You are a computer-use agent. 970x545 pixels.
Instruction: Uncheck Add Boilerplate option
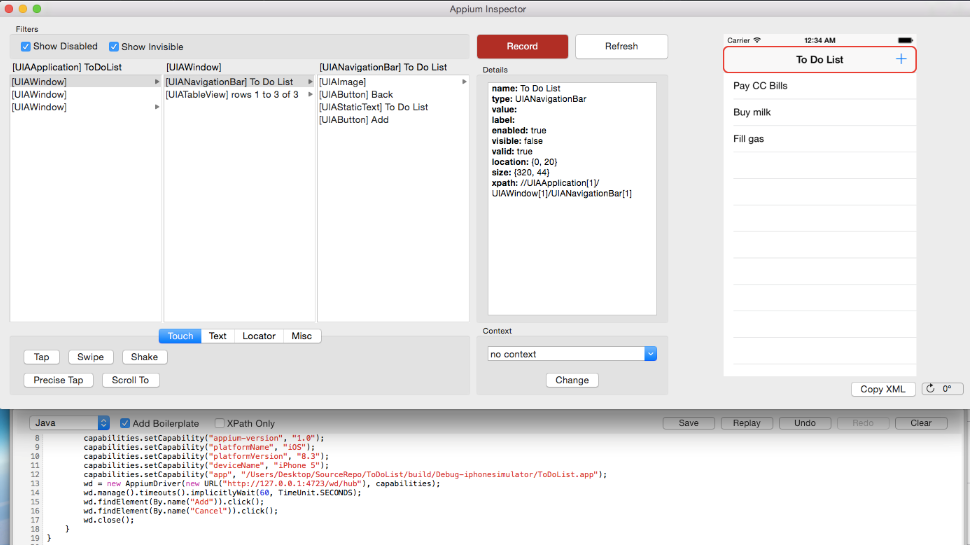pos(125,423)
